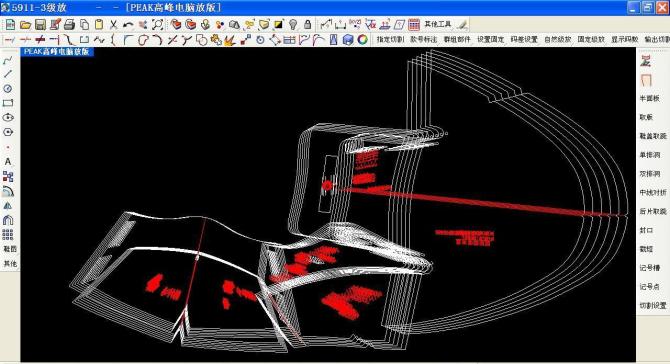
Task: Click the dot grid icon in left sidebar
Action: pos(8,234)
